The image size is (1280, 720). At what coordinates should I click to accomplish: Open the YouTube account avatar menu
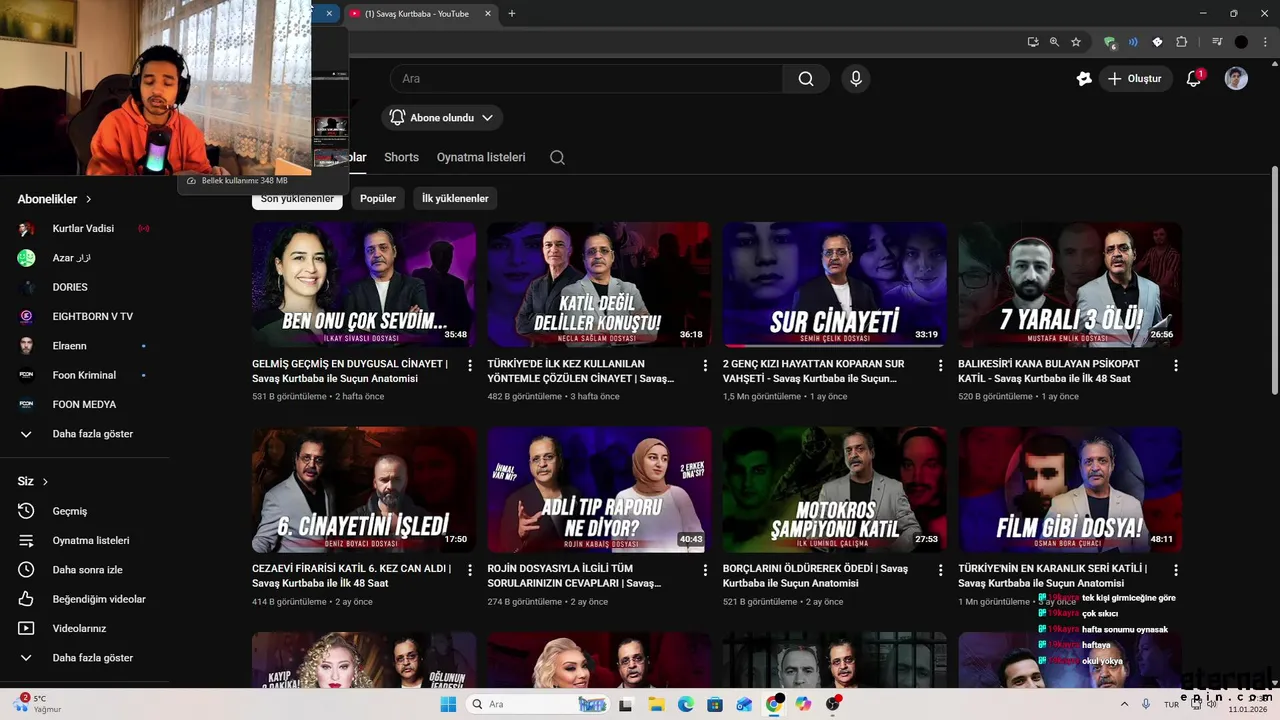[1236, 79]
